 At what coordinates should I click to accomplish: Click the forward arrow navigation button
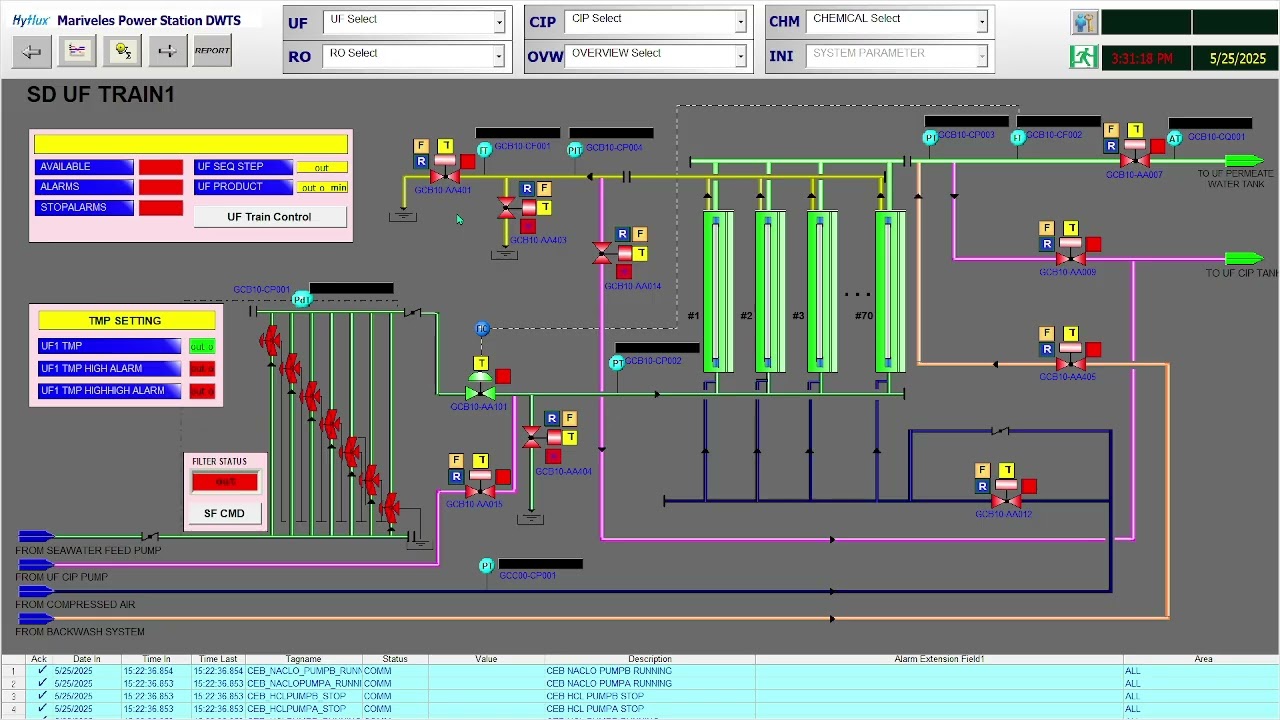coord(167,51)
